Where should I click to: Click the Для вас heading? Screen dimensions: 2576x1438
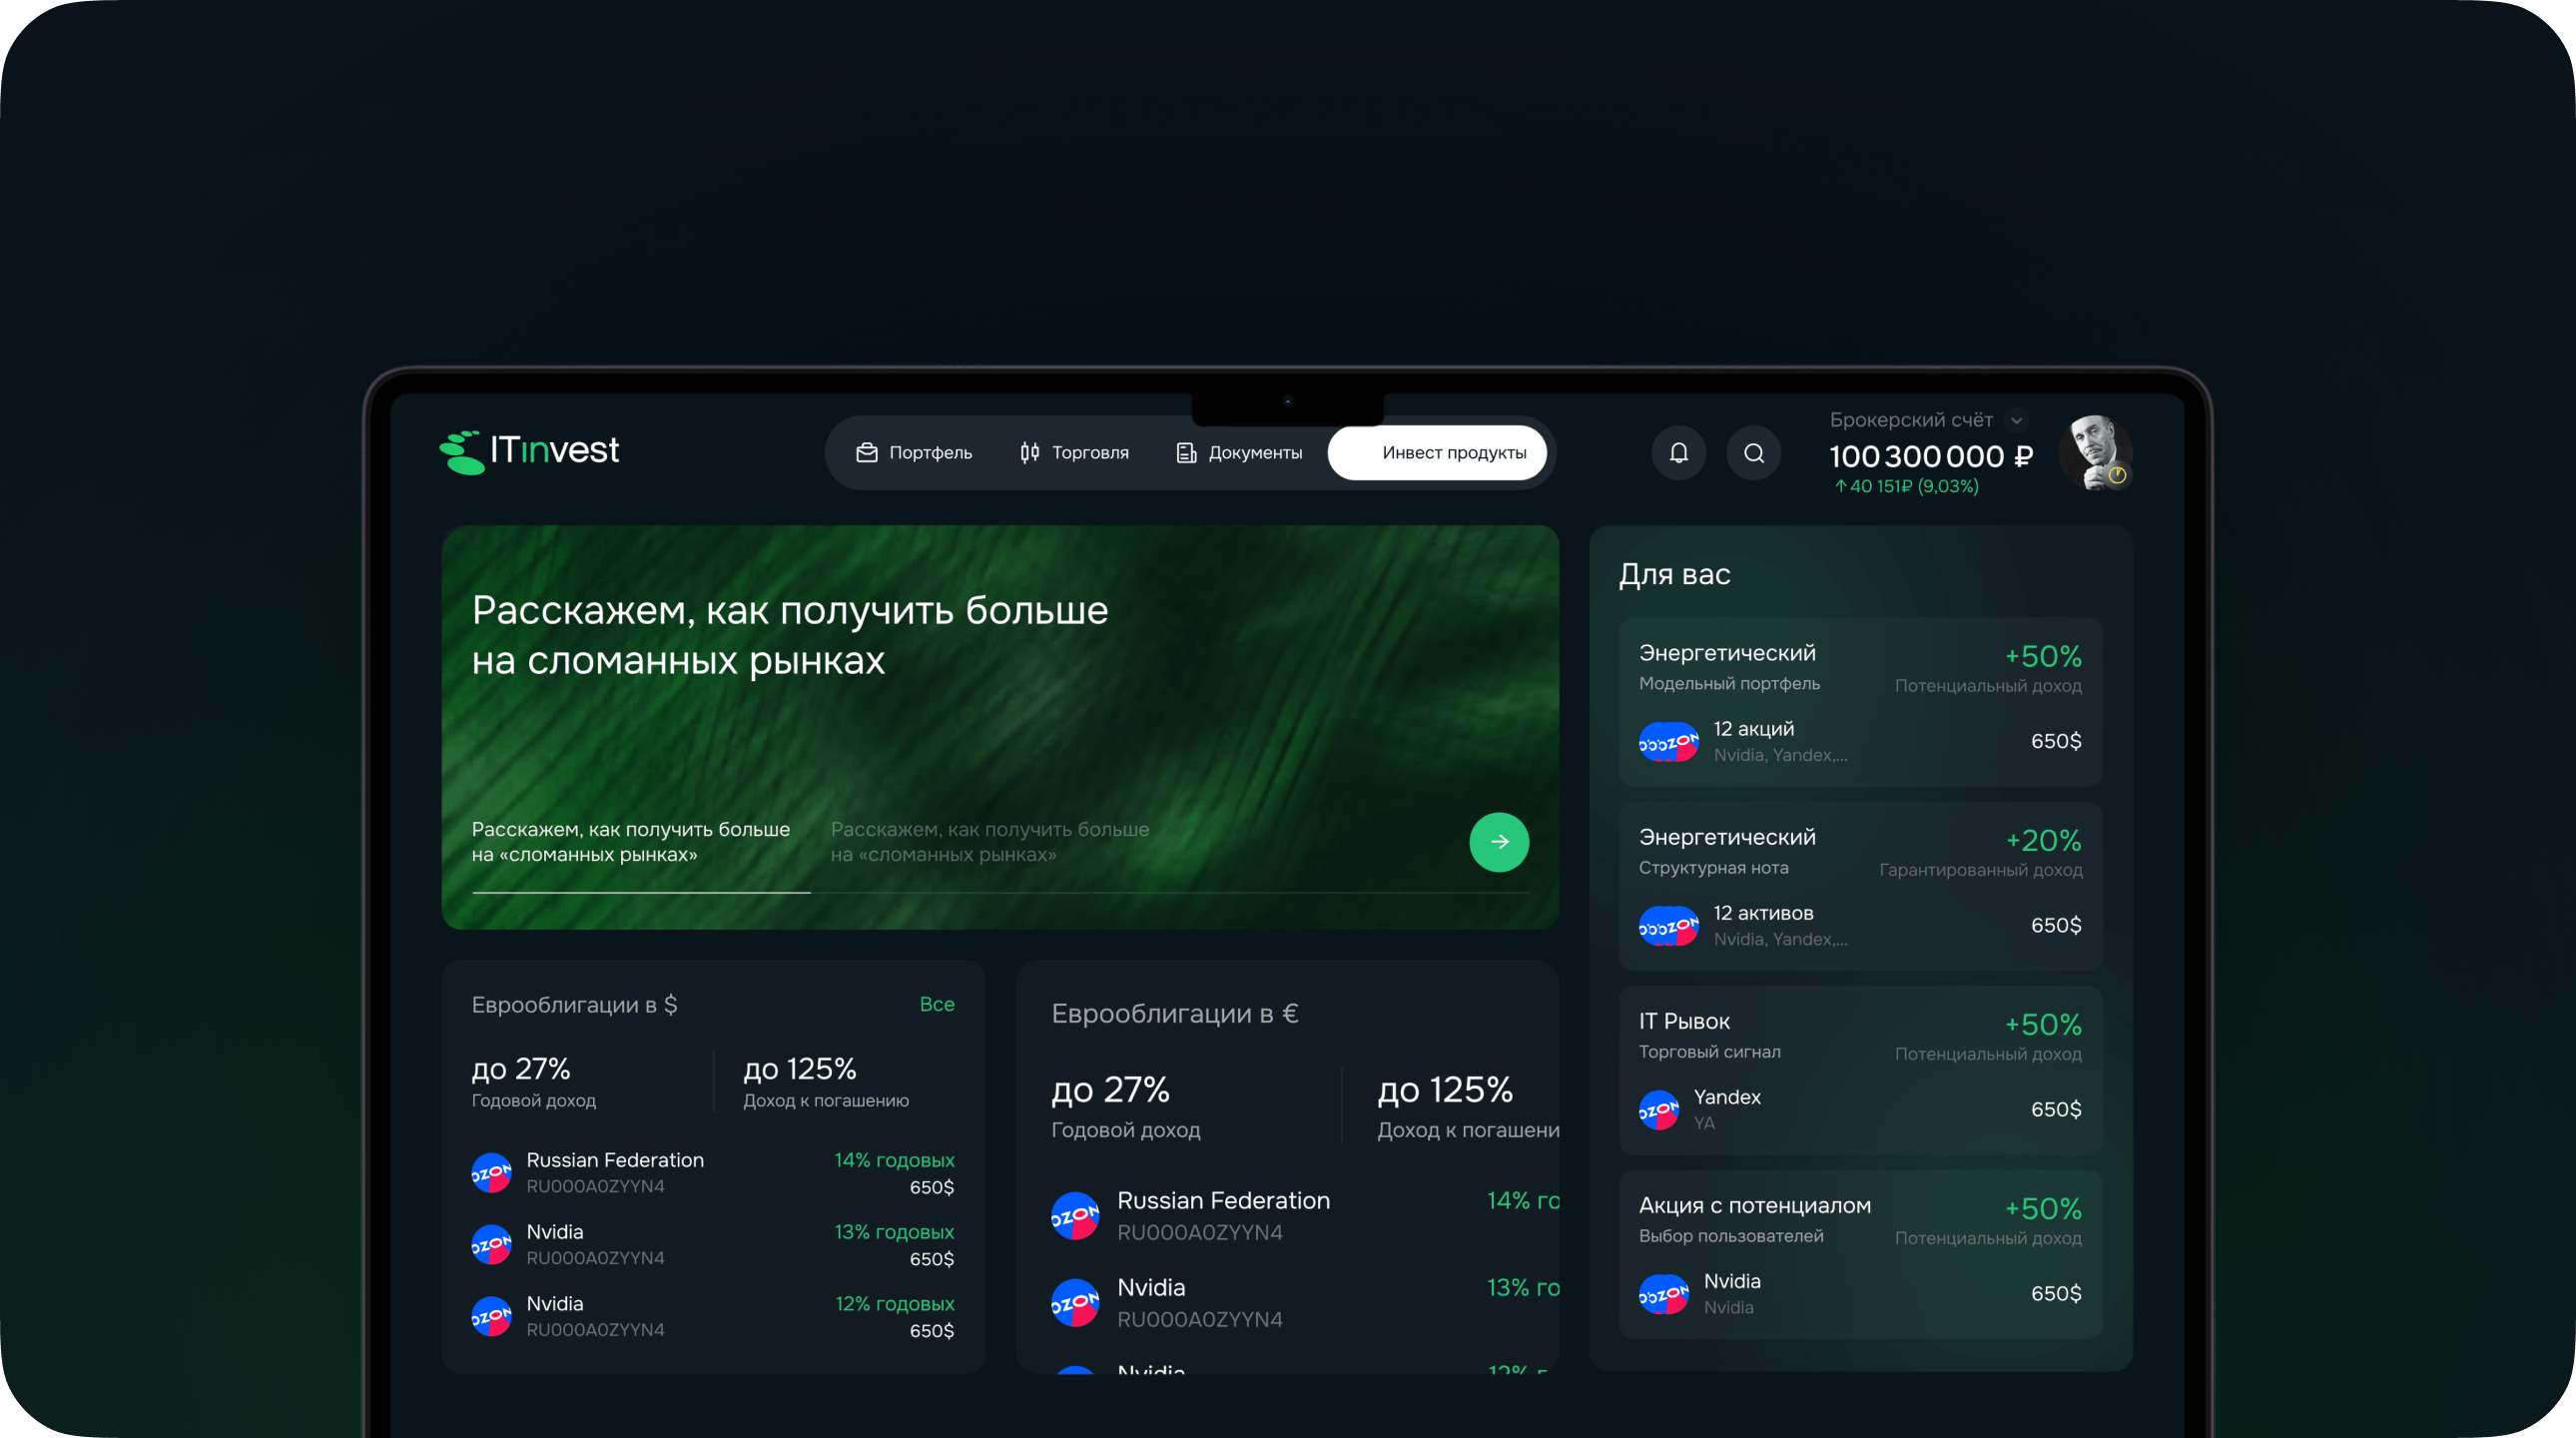1675,575
